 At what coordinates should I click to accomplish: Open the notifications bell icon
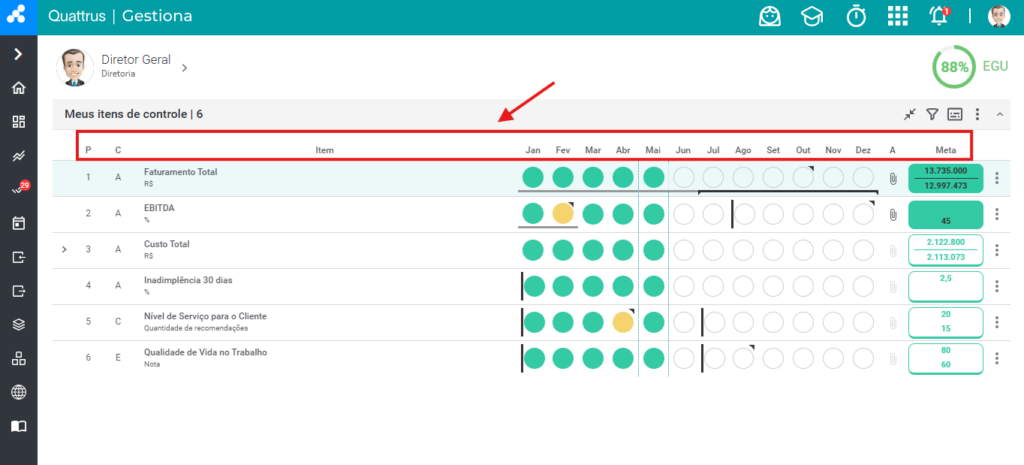(938, 16)
